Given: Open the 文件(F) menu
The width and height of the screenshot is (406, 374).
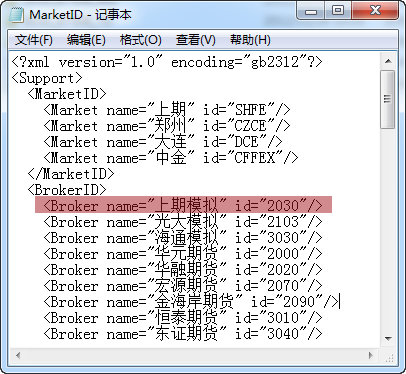Looking at the screenshot, I should coord(33,40).
